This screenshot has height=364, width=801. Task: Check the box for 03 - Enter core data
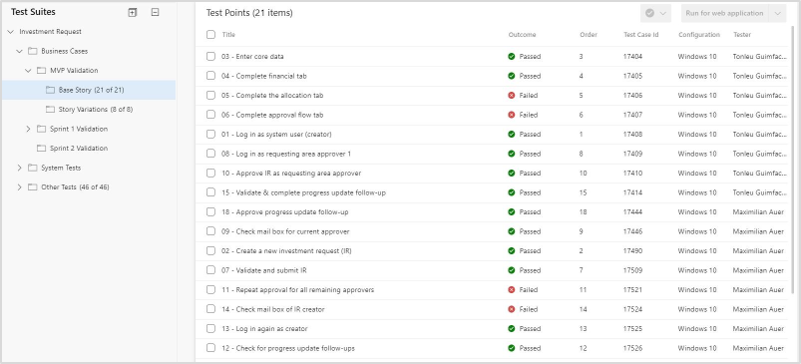click(210, 56)
